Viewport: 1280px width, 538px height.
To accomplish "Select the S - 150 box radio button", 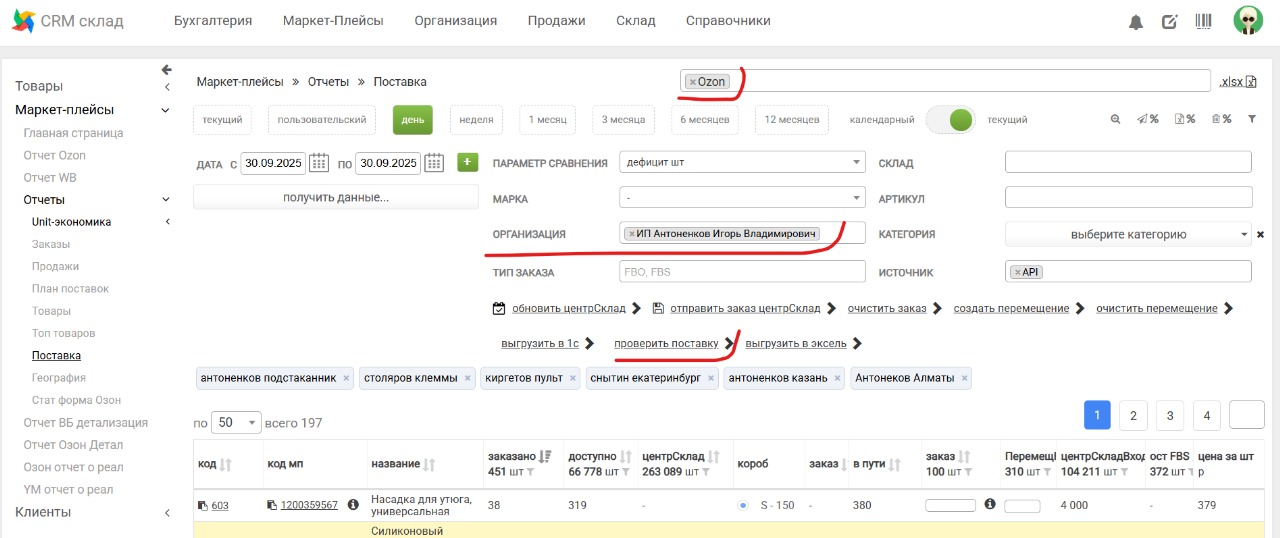I will 743,505.
